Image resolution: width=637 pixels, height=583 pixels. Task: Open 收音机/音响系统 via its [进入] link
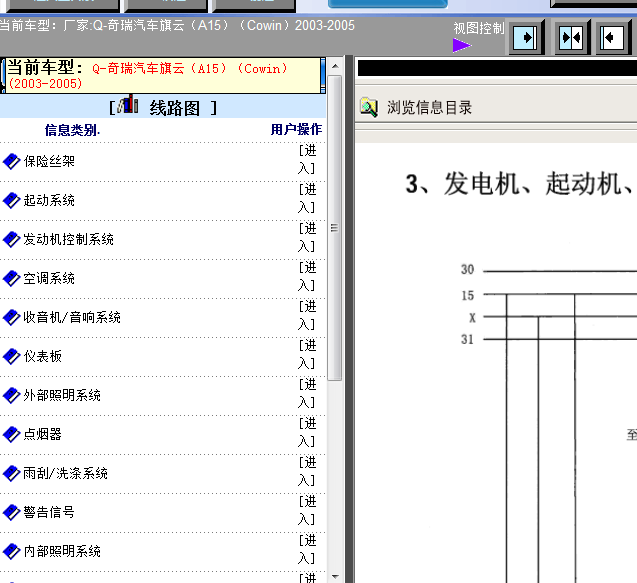(307, 315)
